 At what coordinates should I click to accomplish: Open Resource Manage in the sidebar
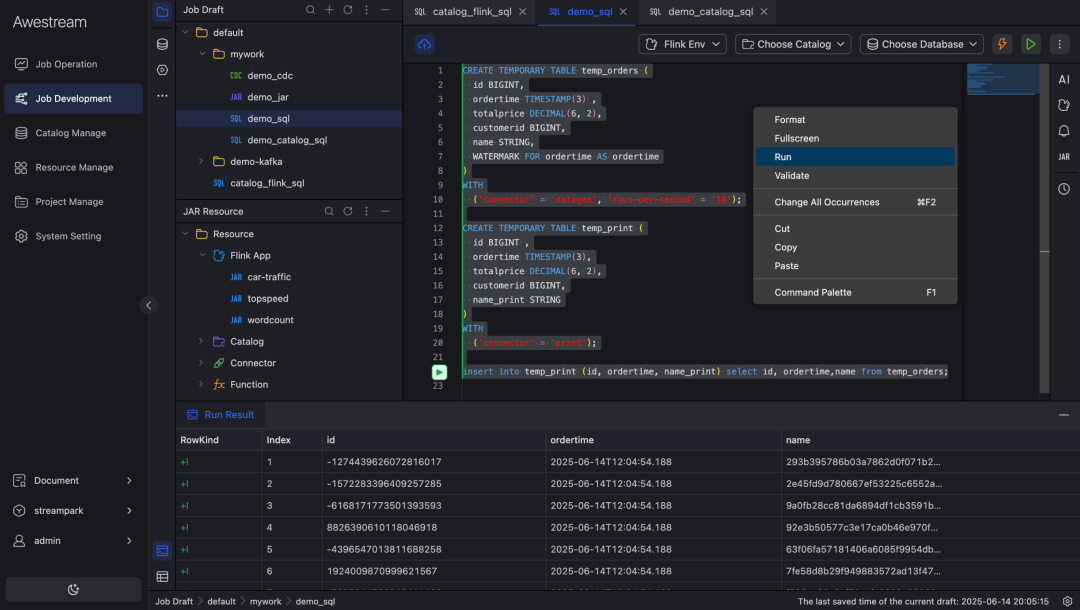tap(74, 167)
